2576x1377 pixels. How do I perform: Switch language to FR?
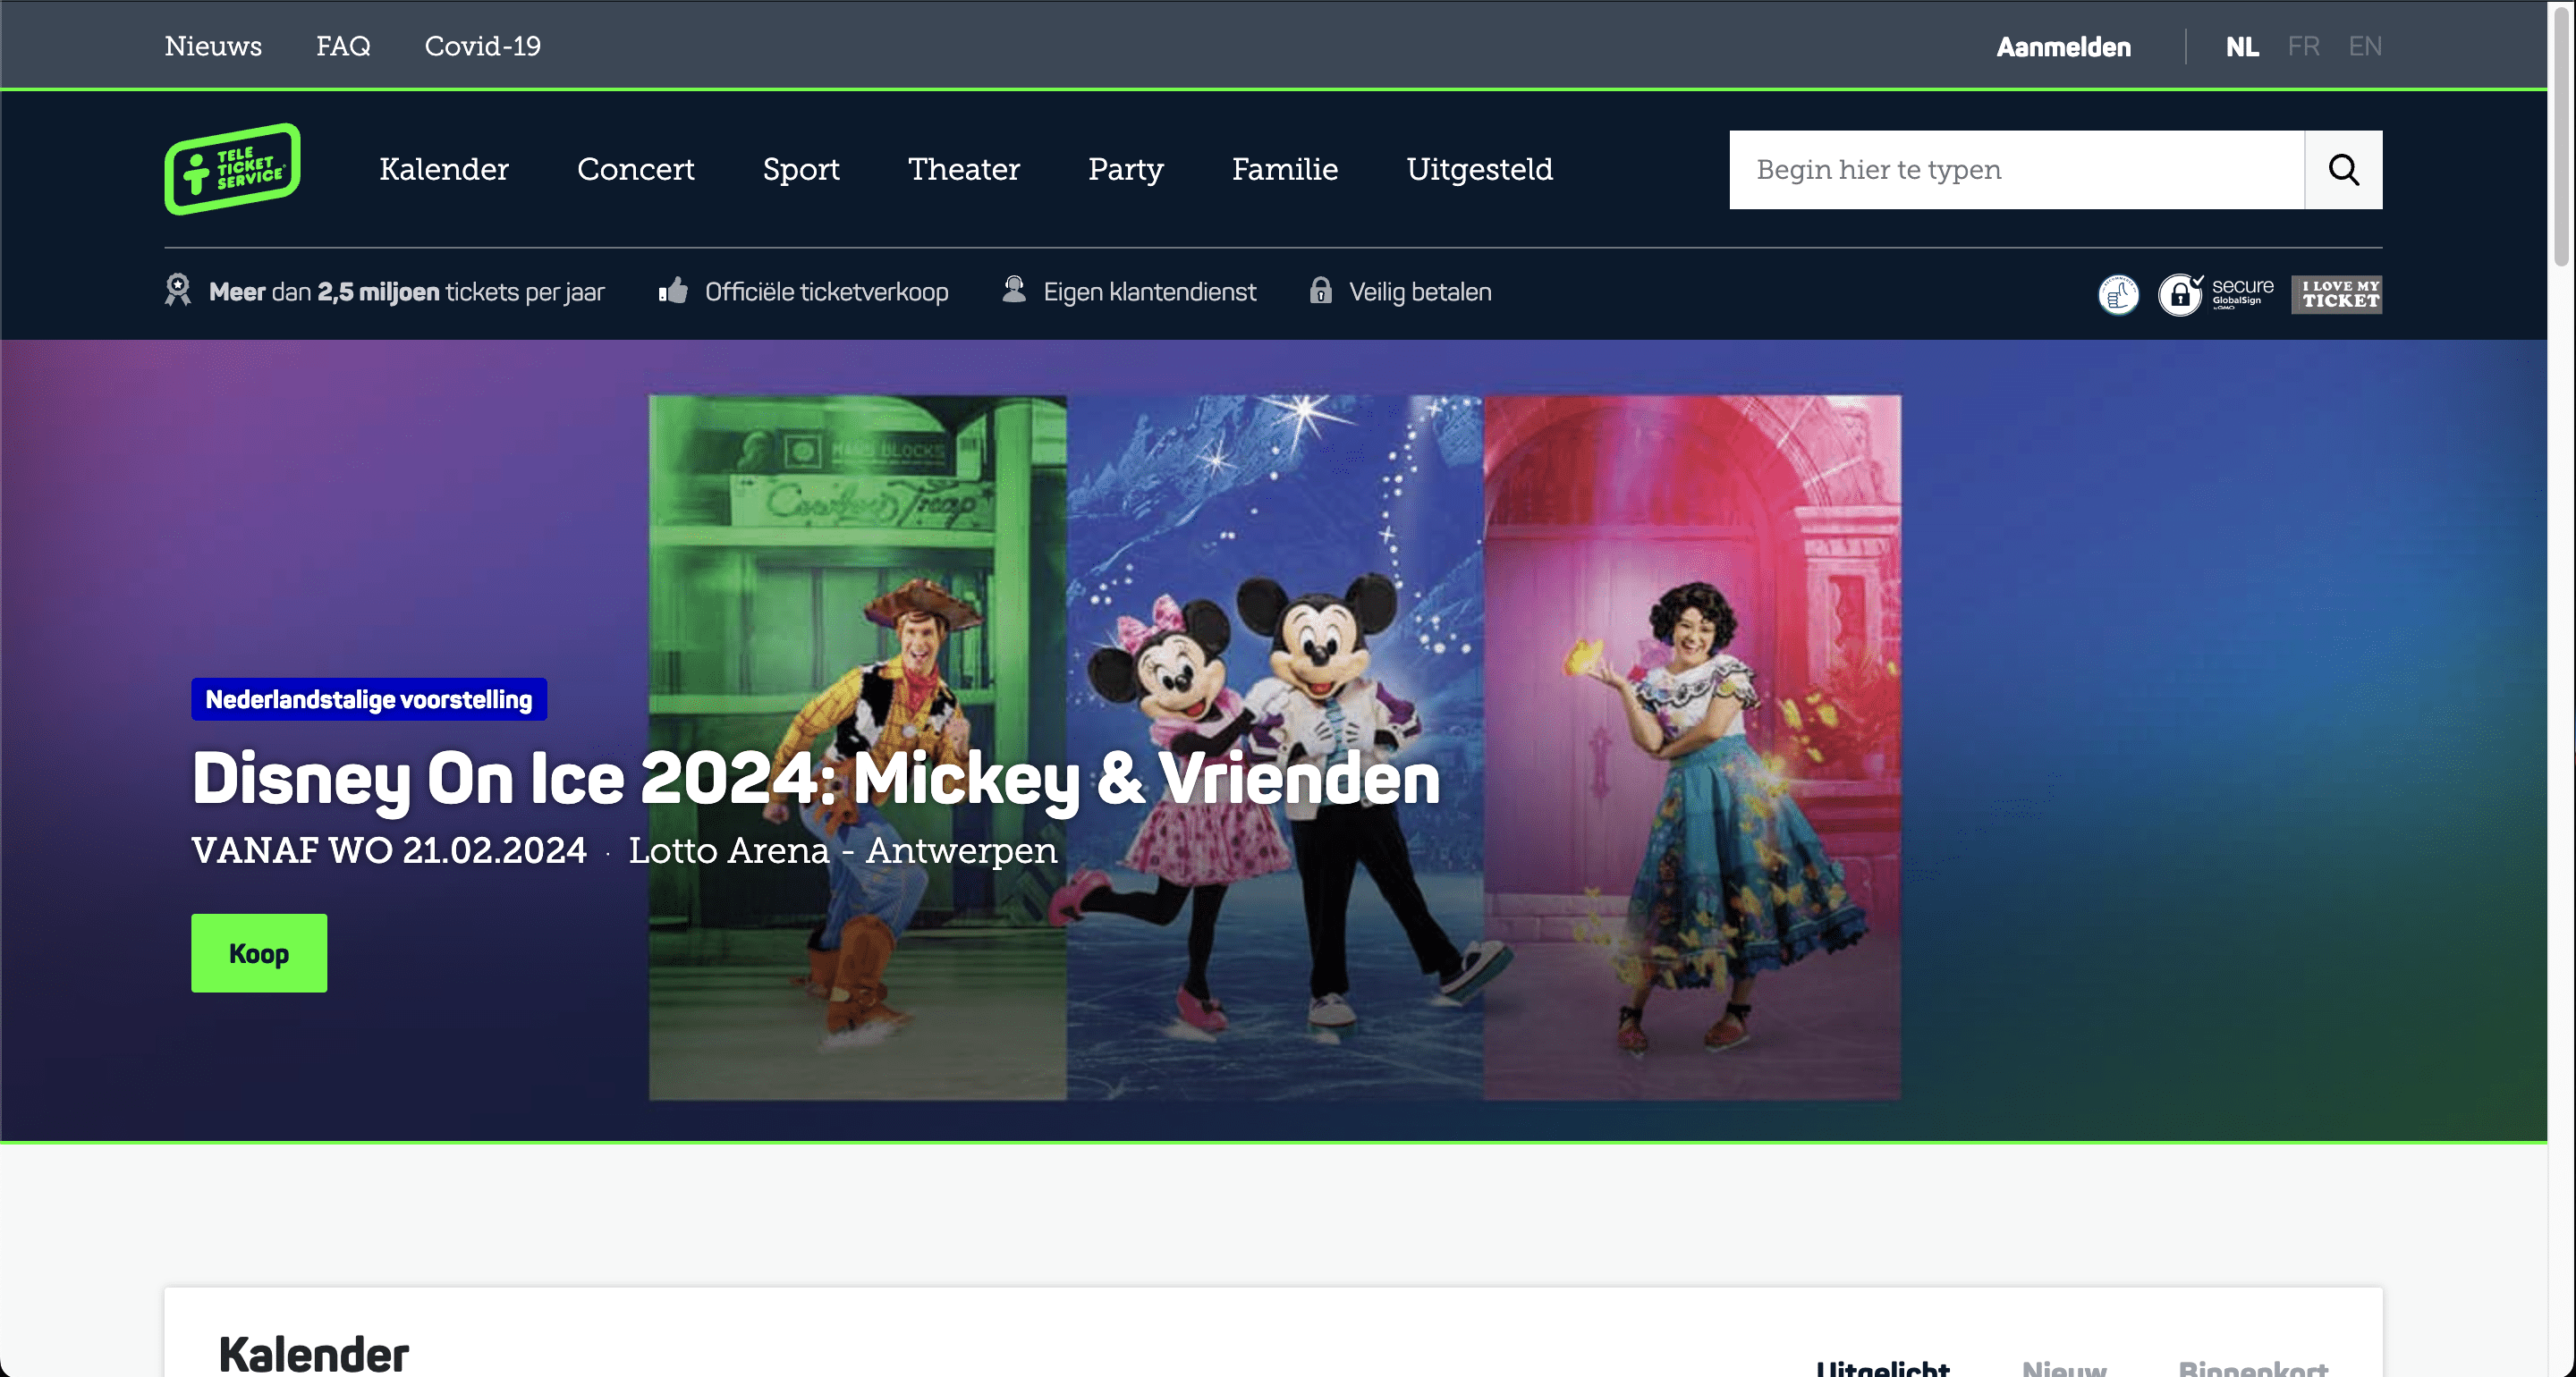tap(2304, 47)
